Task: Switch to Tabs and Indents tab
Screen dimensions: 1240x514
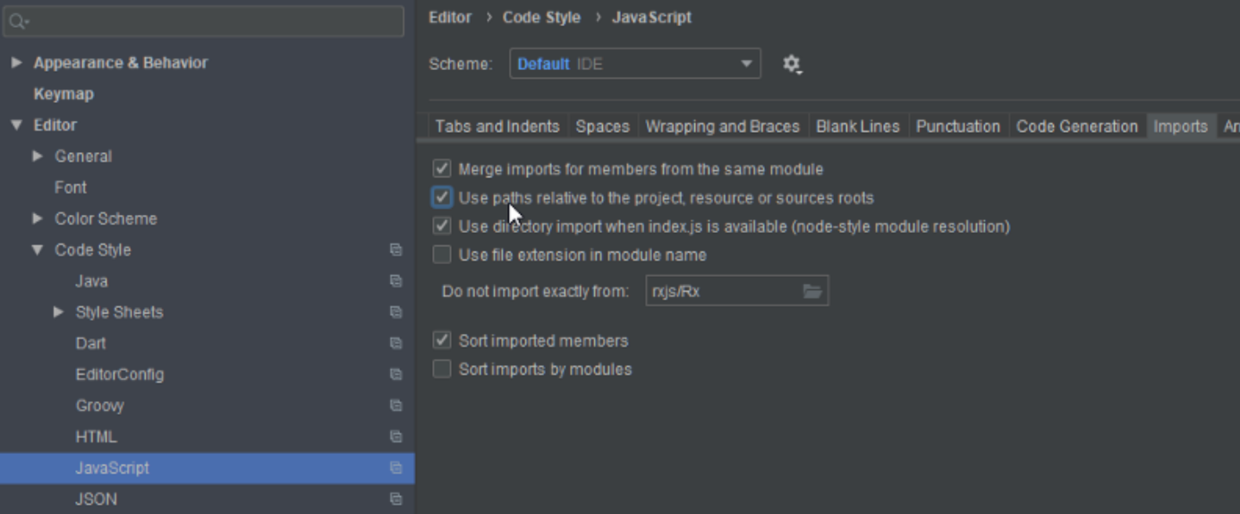Action: [x=497, y=126]
